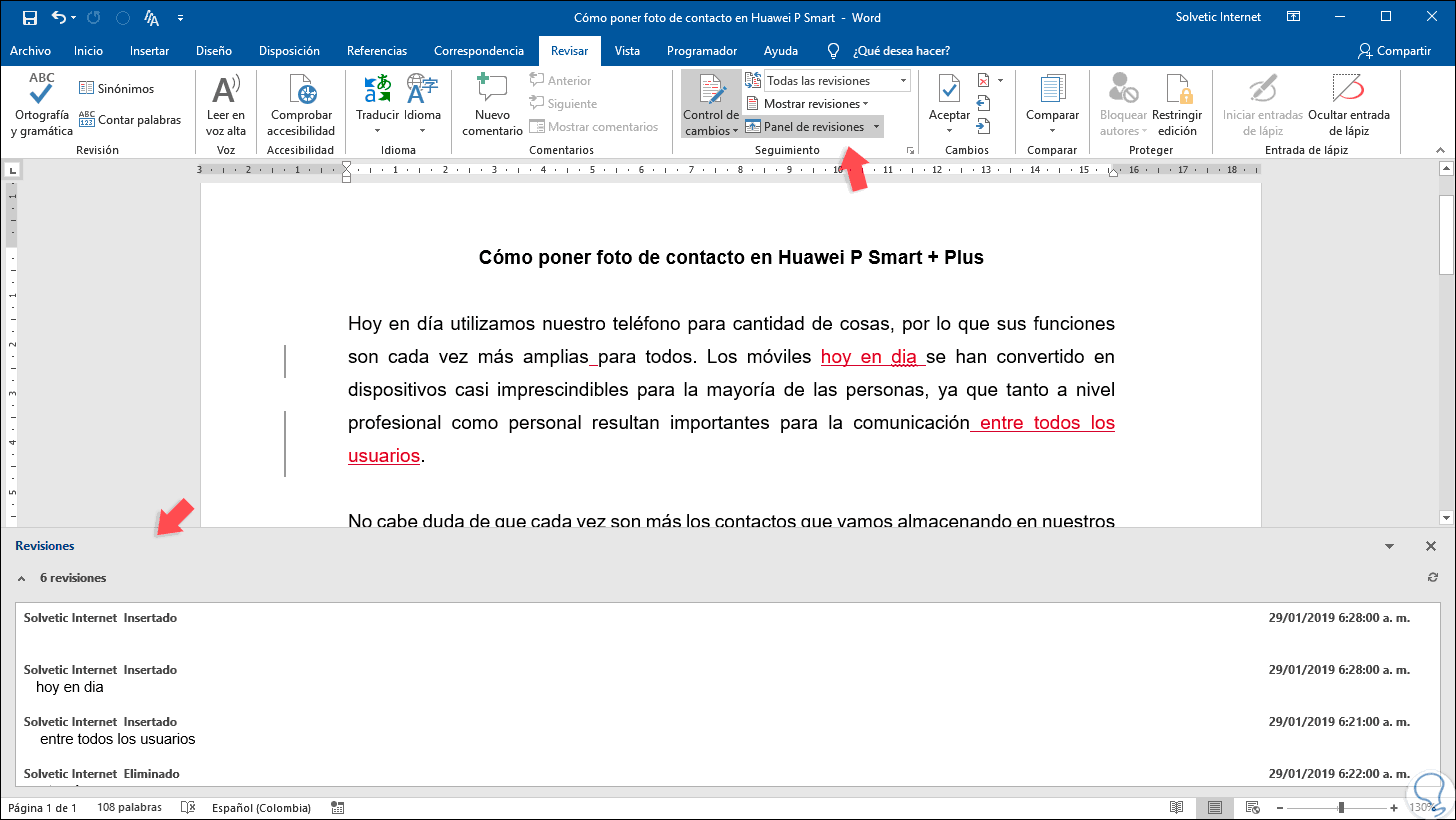This screenshot has height=820, width=1456.
Task: Click the zoom slider handle
Action: [1341, 808]
